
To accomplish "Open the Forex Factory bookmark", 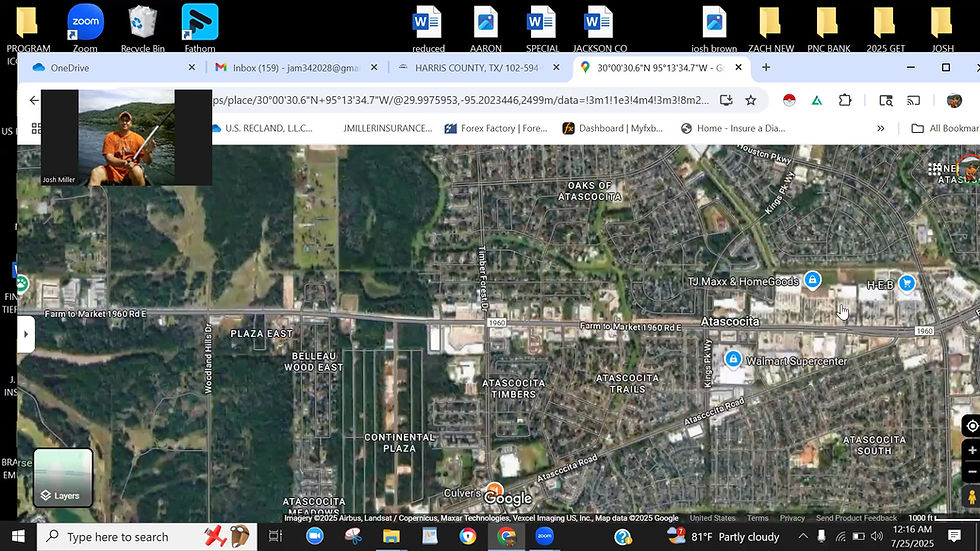I will (x=496, y=128).
